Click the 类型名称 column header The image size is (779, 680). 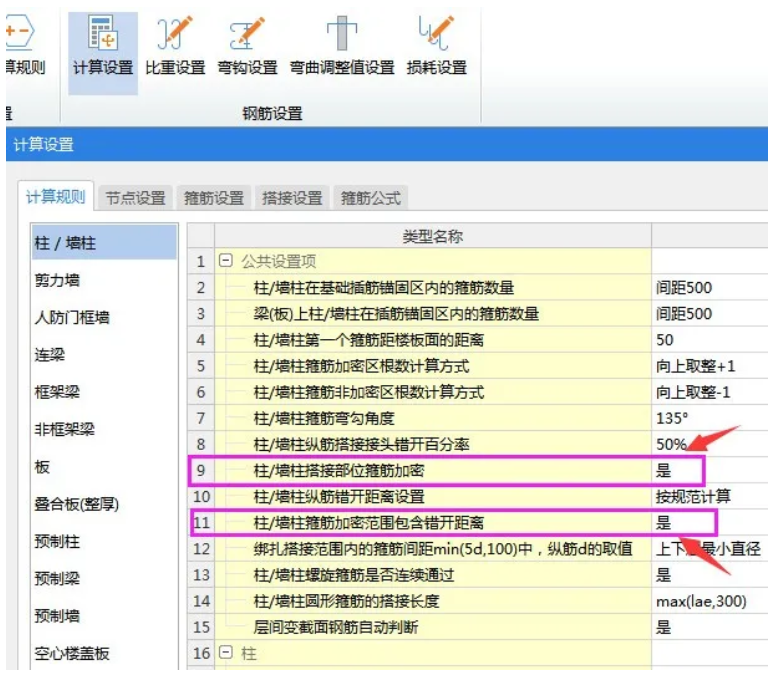pos(433,236)
